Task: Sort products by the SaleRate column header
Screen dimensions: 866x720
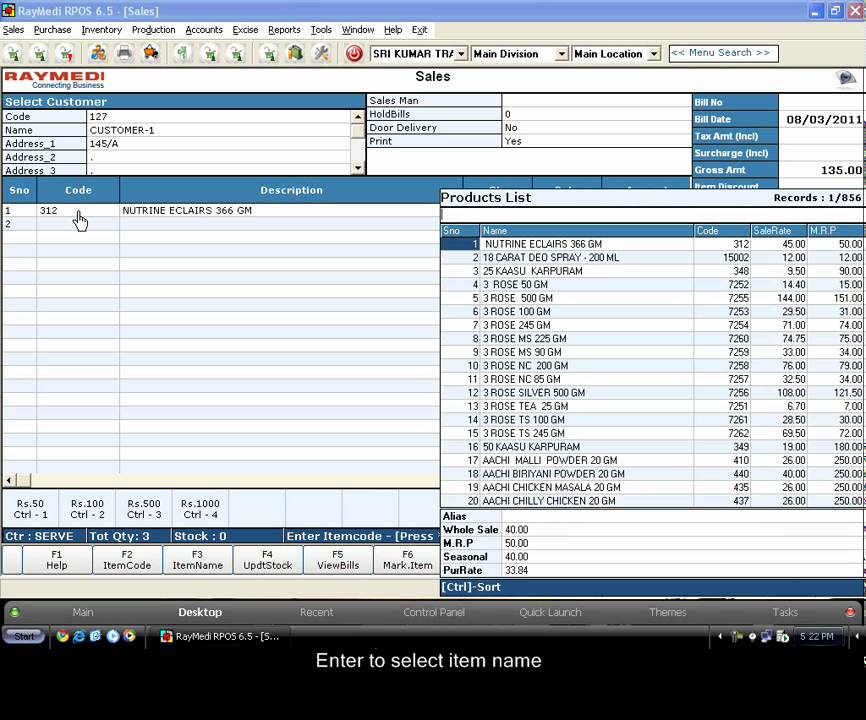Action: 779,231
